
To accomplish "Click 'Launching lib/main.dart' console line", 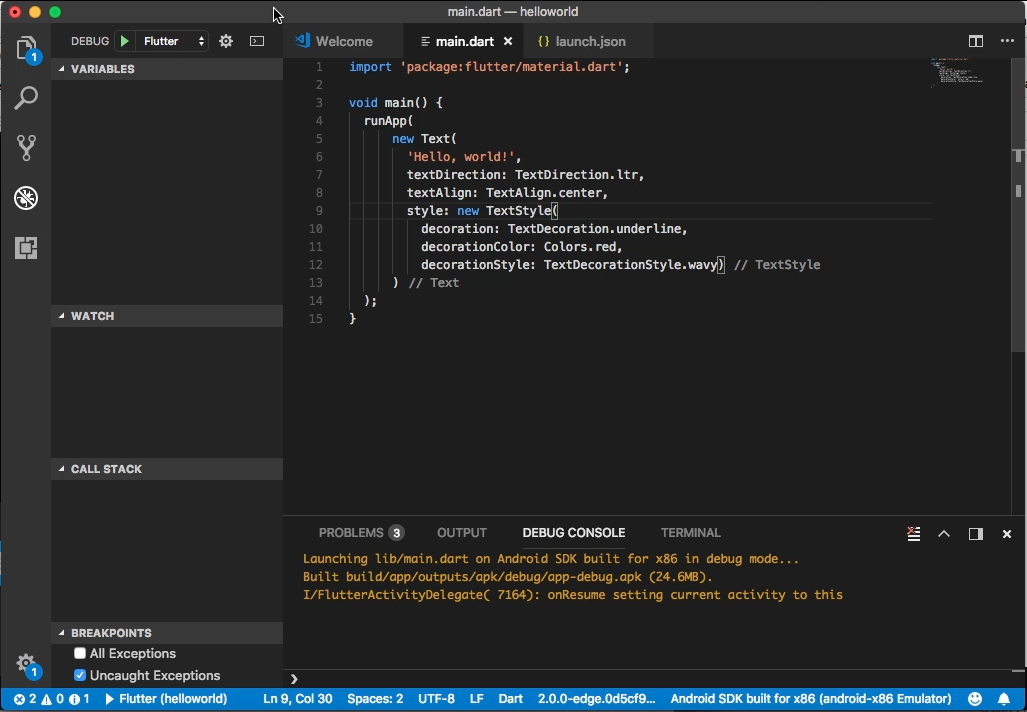I will pyautogui.click(x=551, y=559).
